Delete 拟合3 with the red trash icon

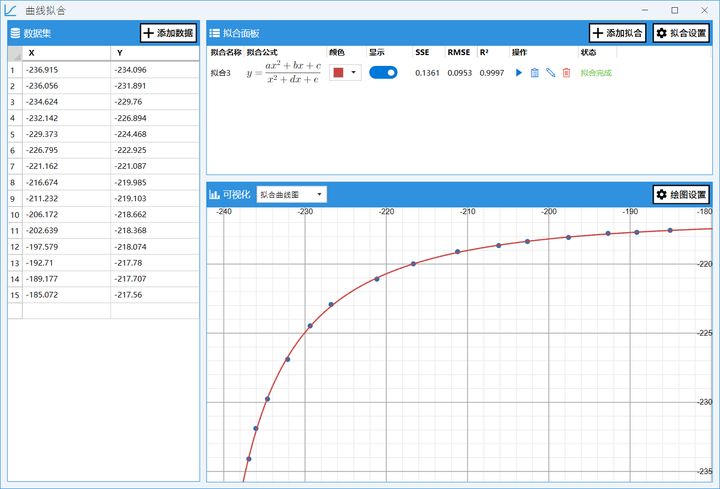pos(566,73)
